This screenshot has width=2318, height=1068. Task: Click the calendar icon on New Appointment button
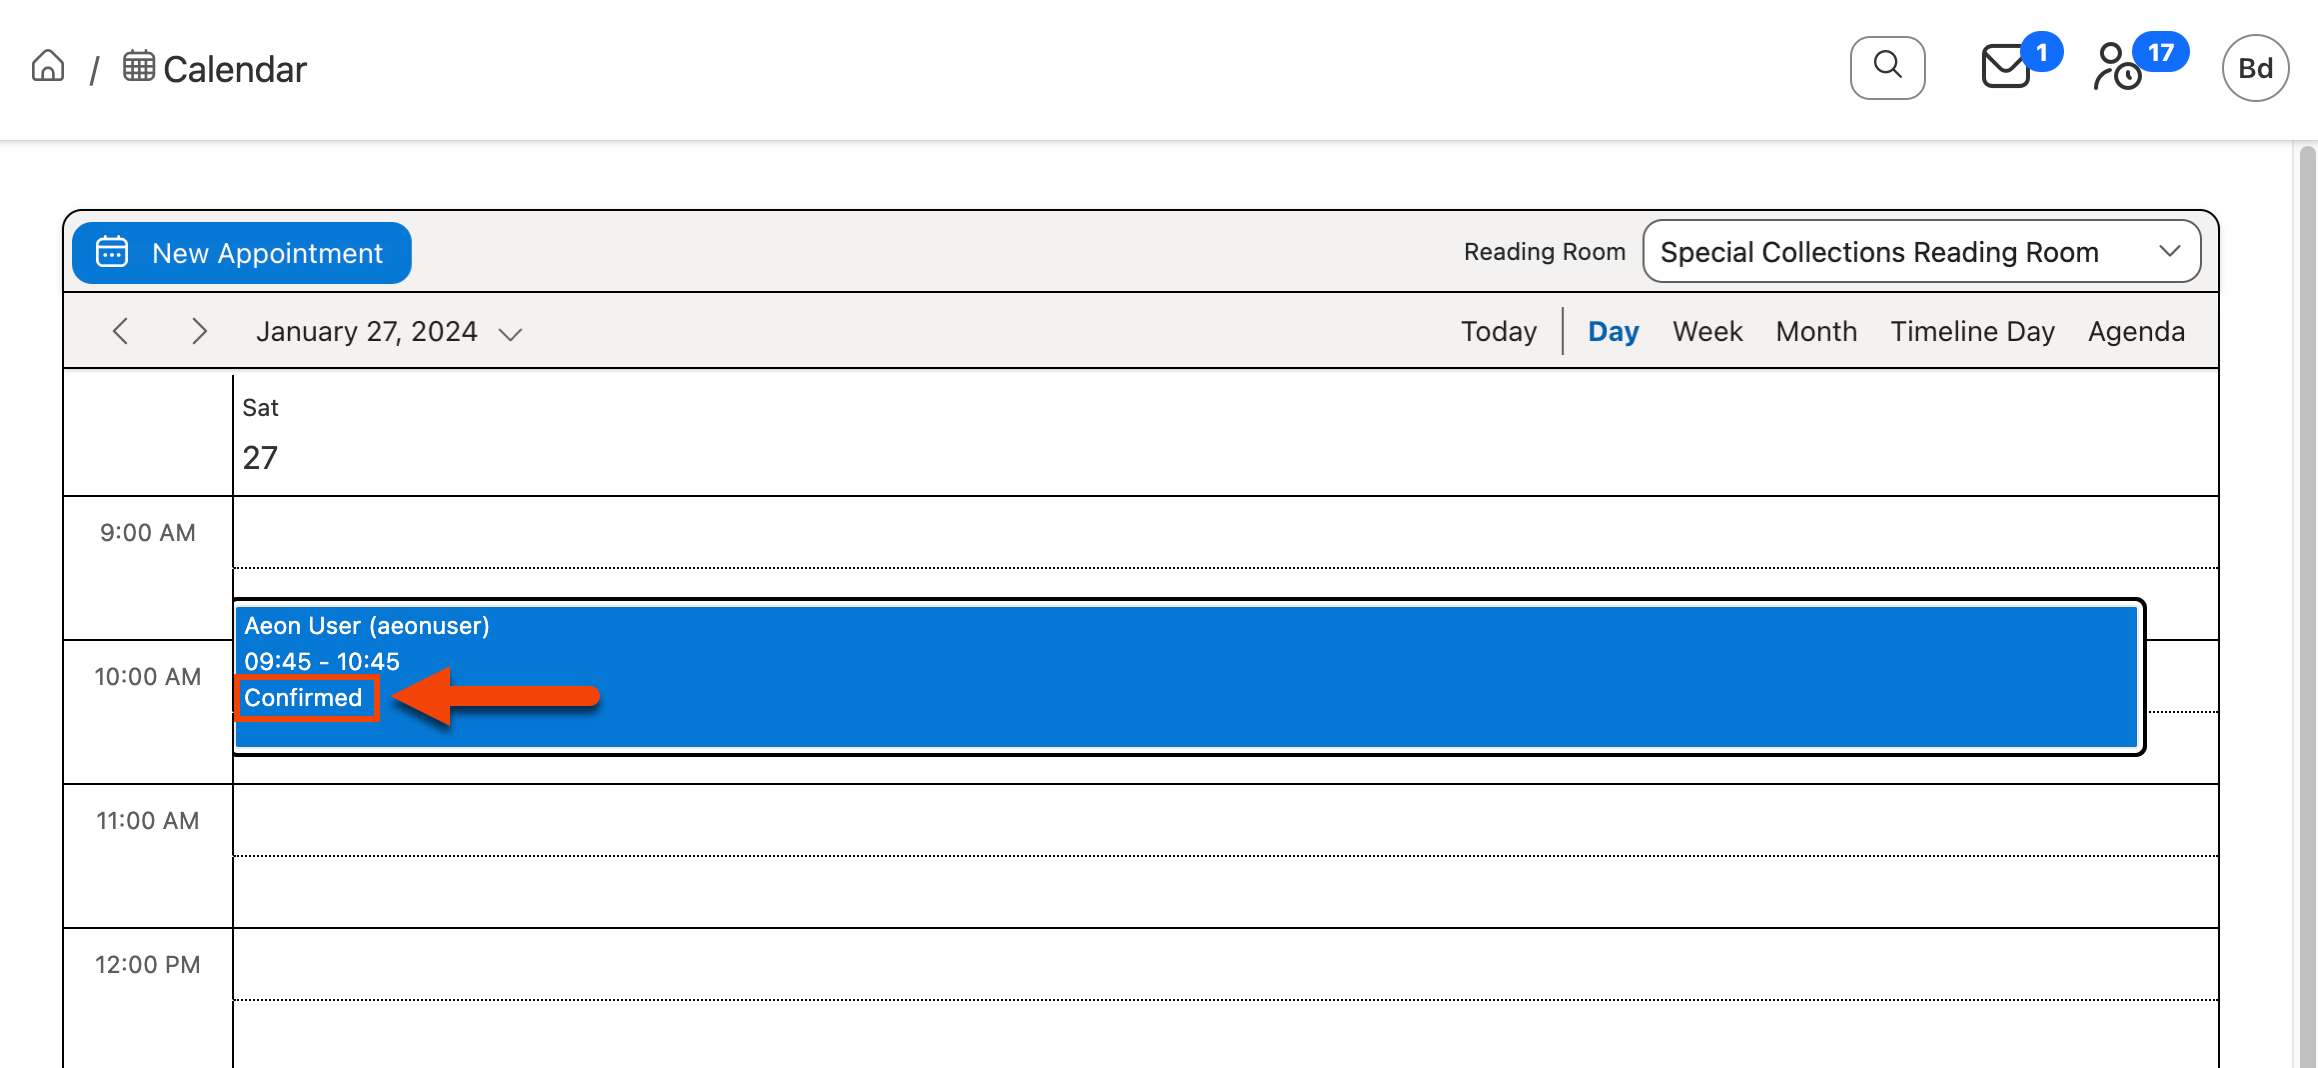click(x=112, y=252)
